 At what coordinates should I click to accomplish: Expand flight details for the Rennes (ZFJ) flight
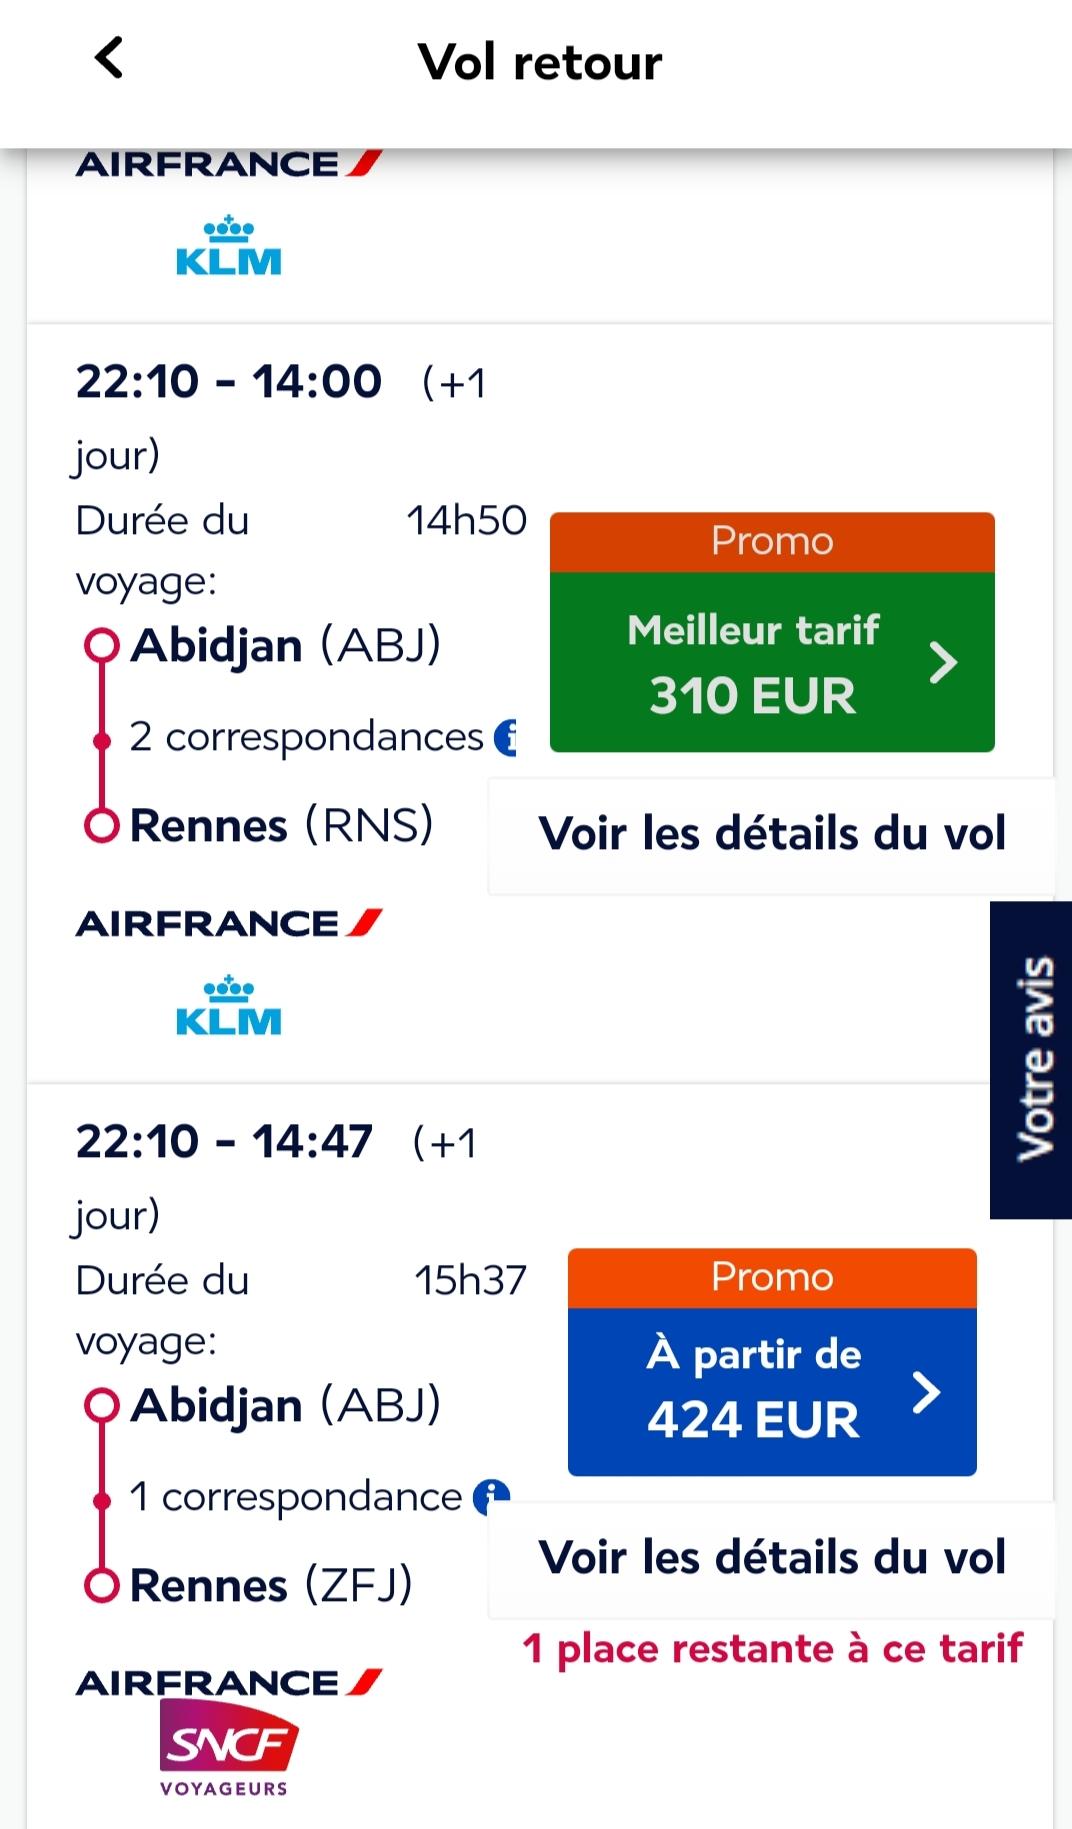click(x=771, y=1558)
